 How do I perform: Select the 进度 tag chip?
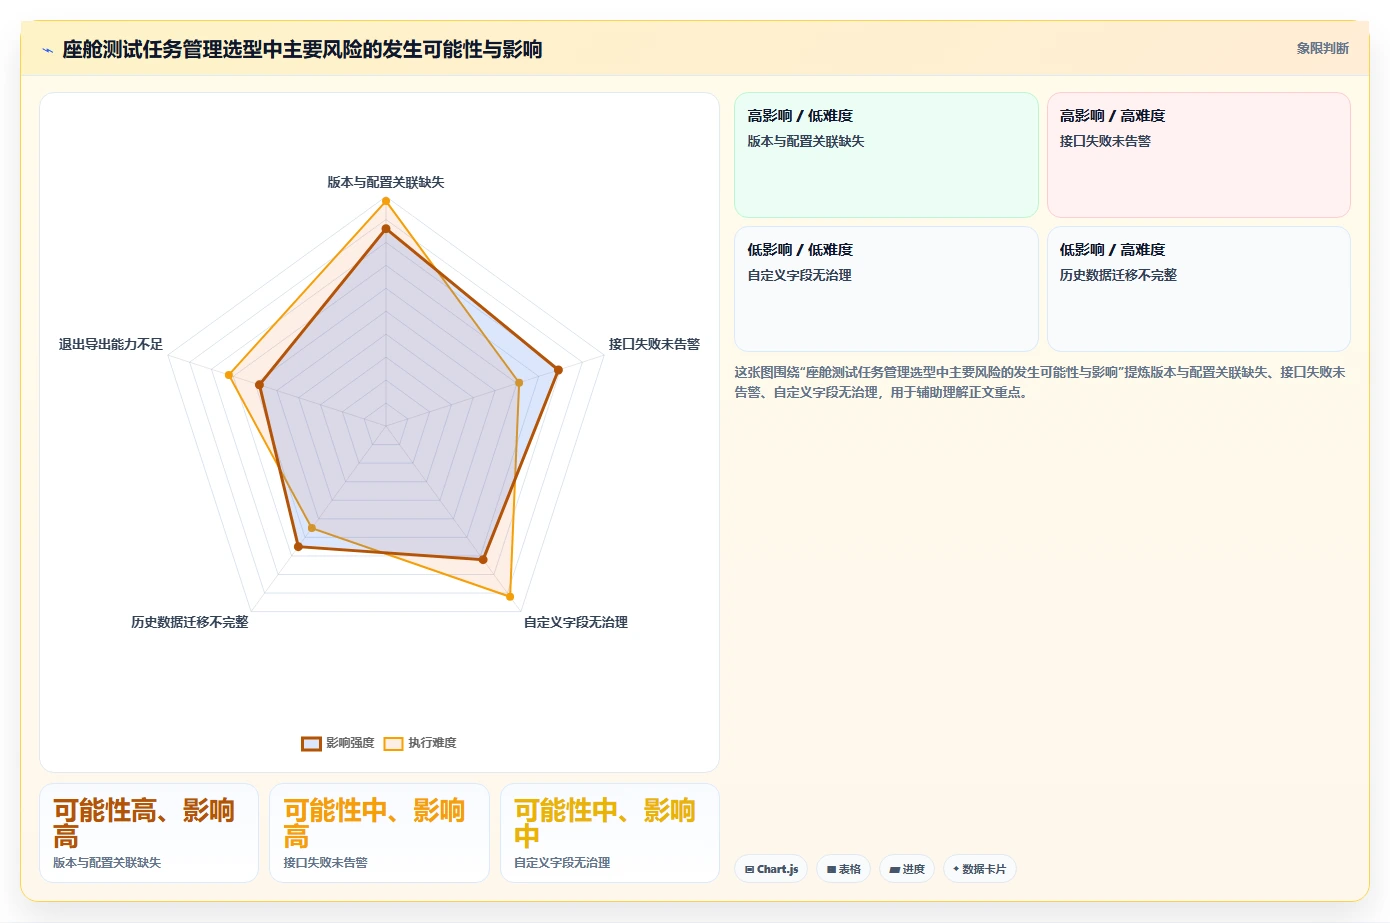click(x=907, y=869)
